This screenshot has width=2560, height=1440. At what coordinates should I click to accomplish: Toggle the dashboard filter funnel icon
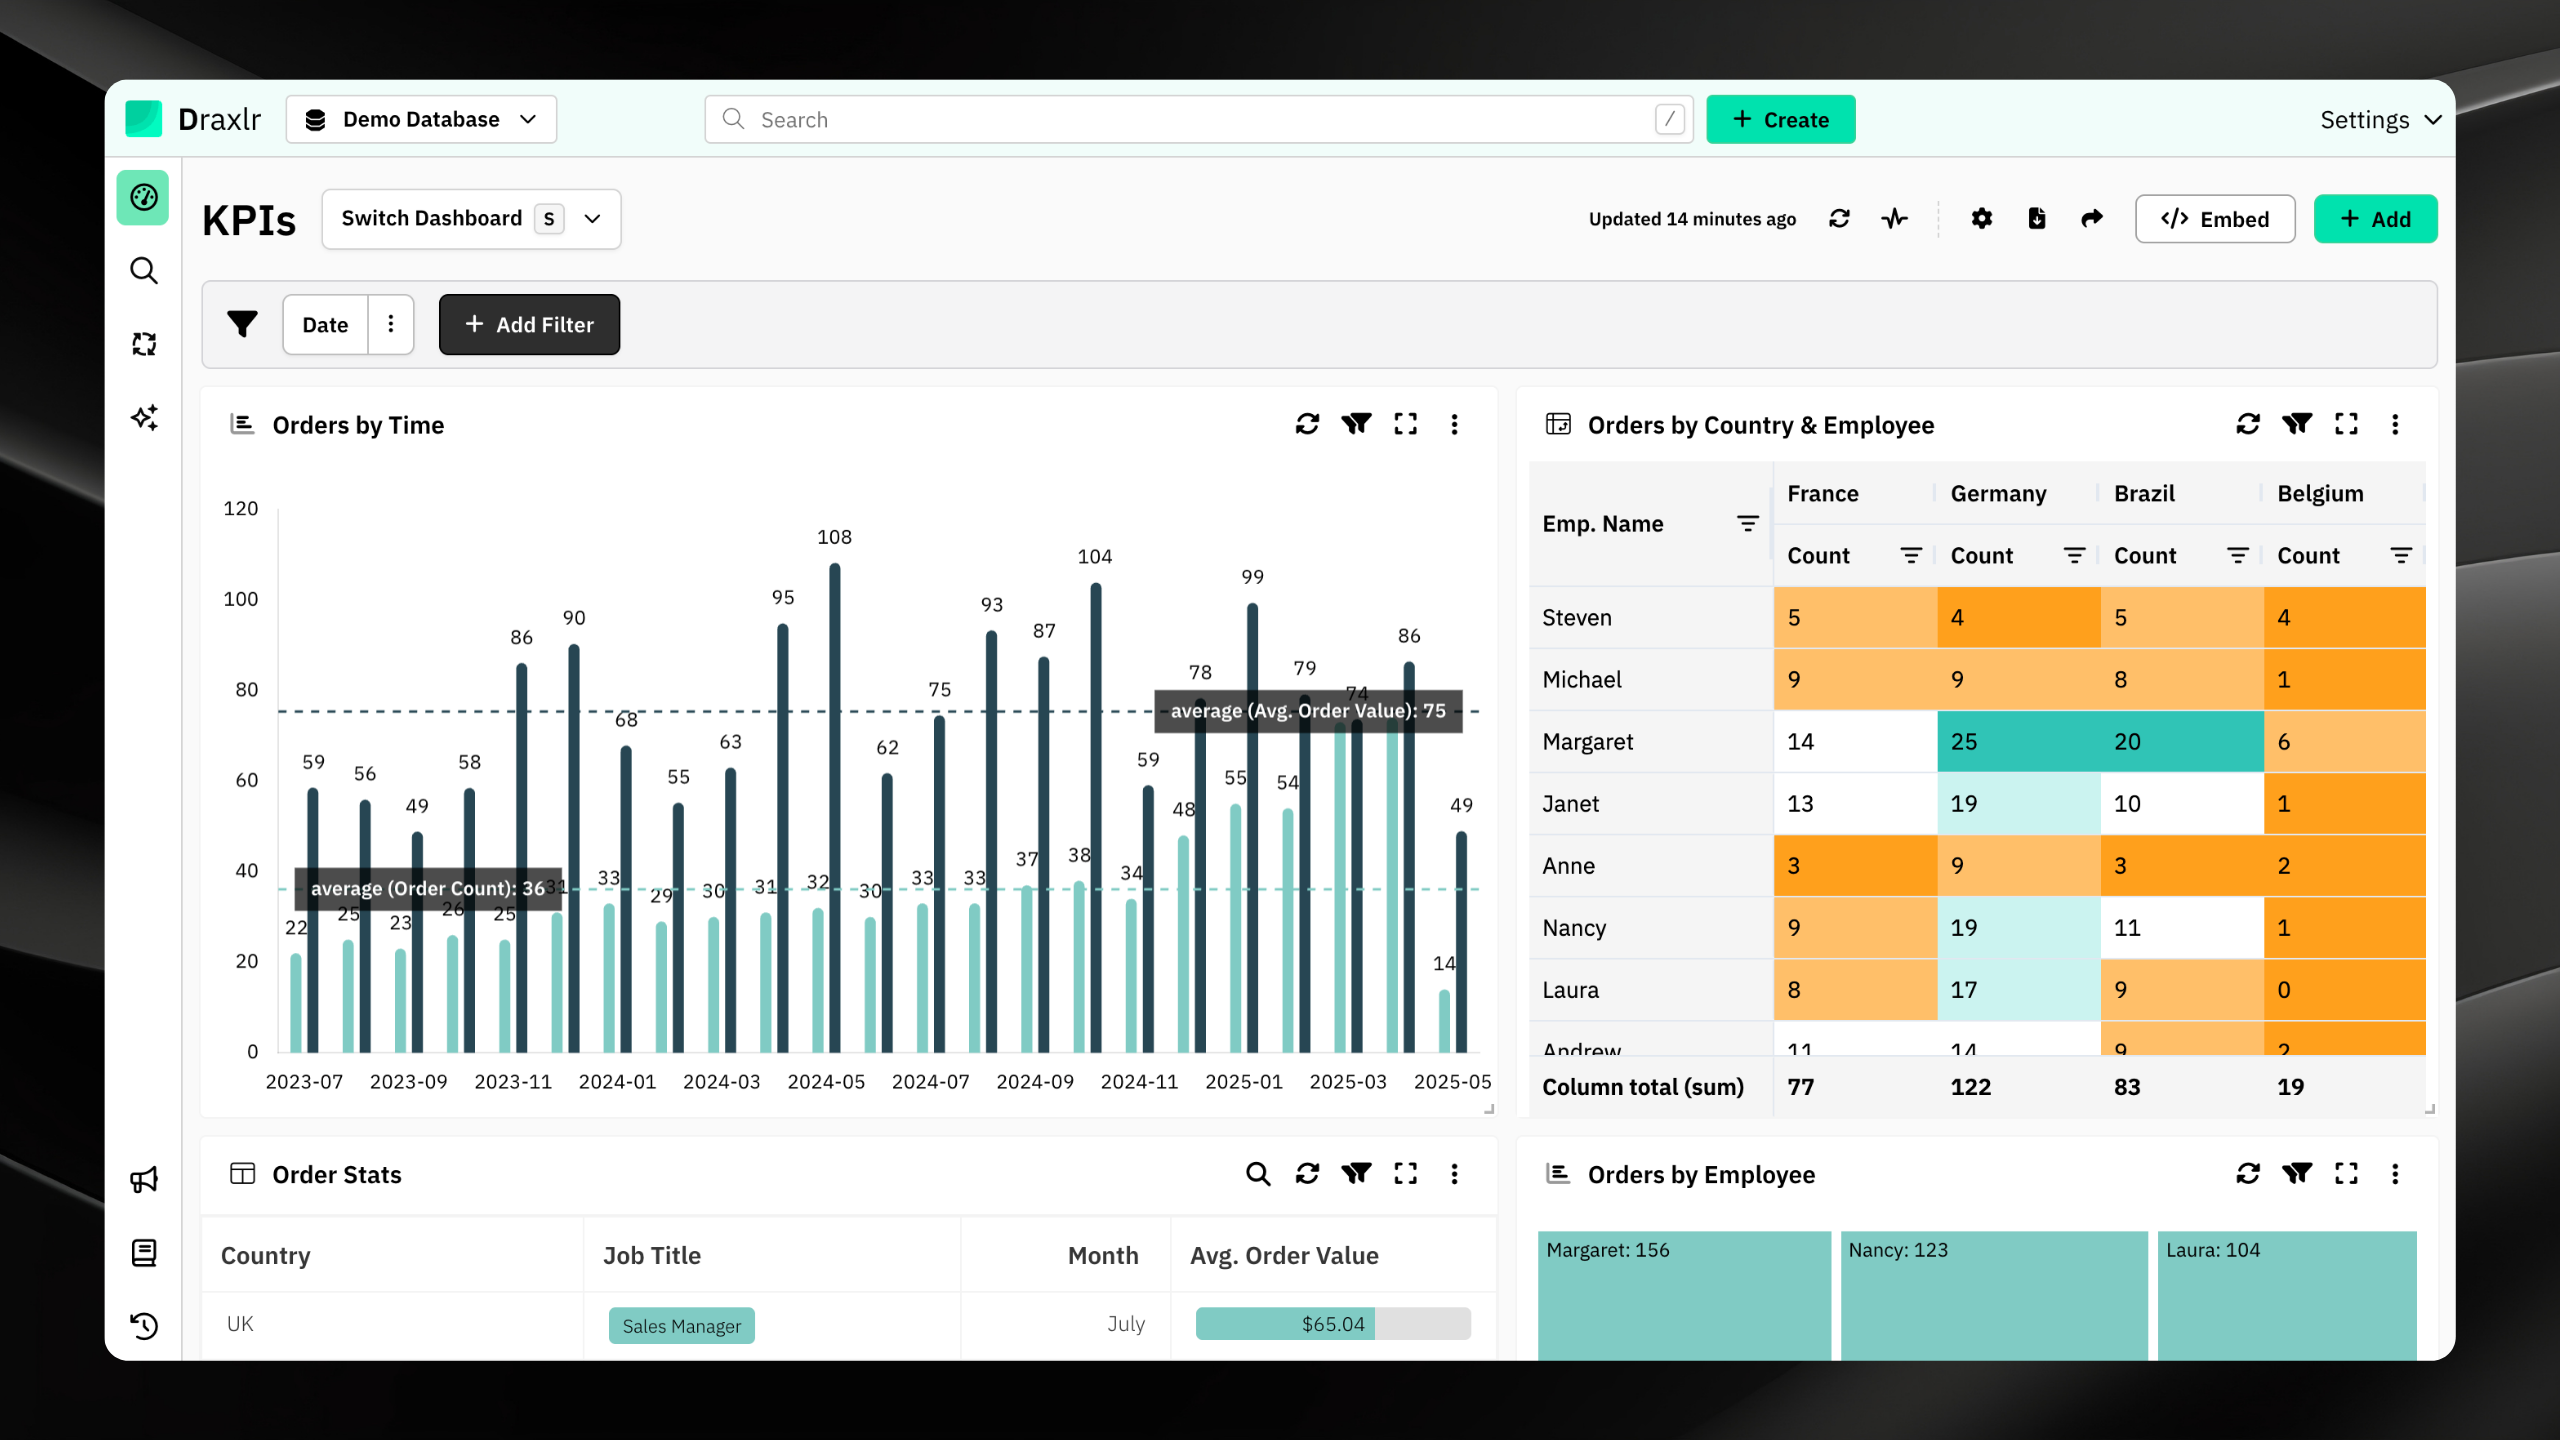click(x=242, y=324)
